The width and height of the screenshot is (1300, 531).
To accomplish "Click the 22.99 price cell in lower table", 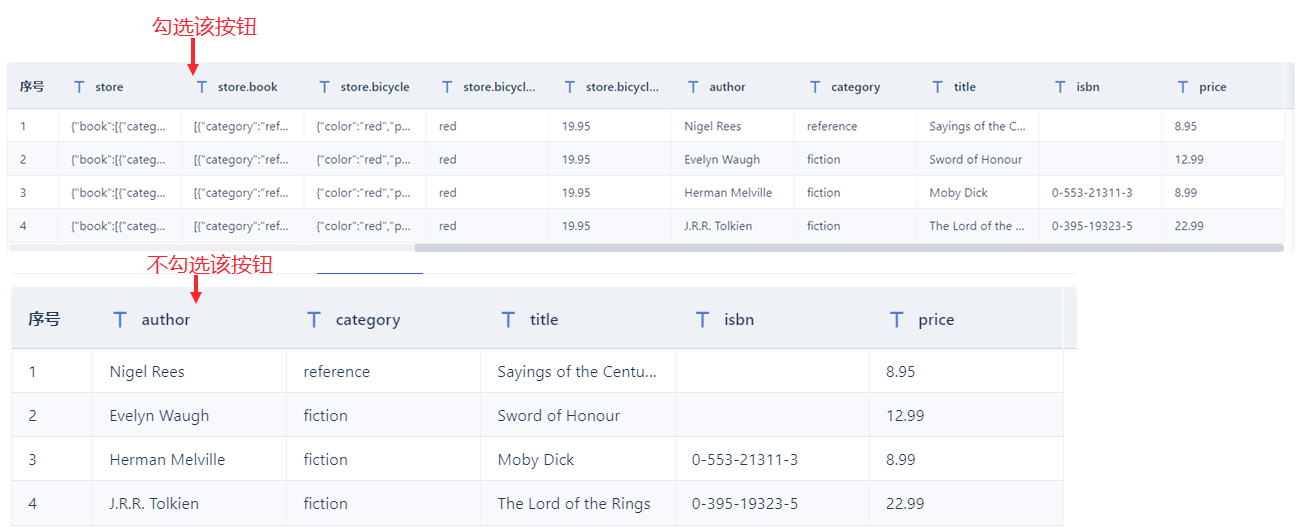I will point(905,504).
